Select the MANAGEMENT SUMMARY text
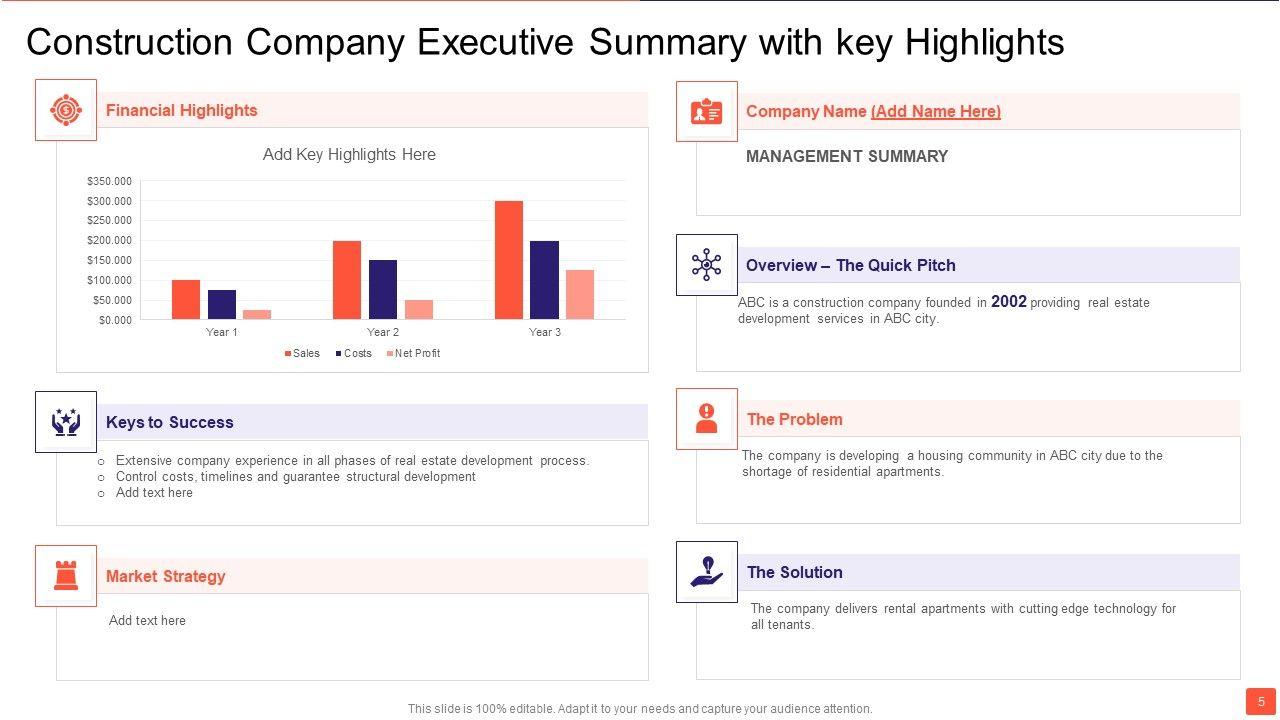This screenshot has height=720, width=1280. point(847,156)
